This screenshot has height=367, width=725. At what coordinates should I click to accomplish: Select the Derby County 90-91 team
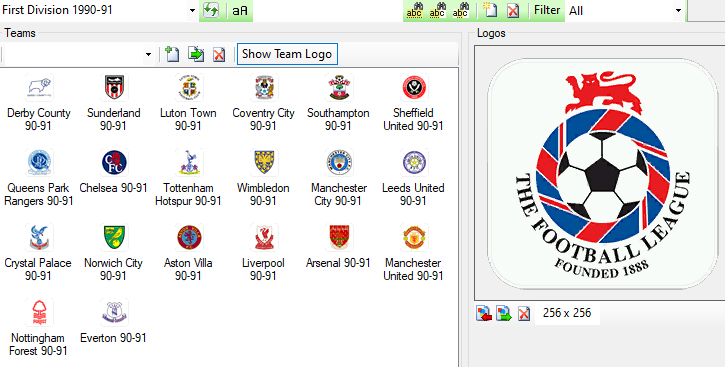click(x=39, y=103)
